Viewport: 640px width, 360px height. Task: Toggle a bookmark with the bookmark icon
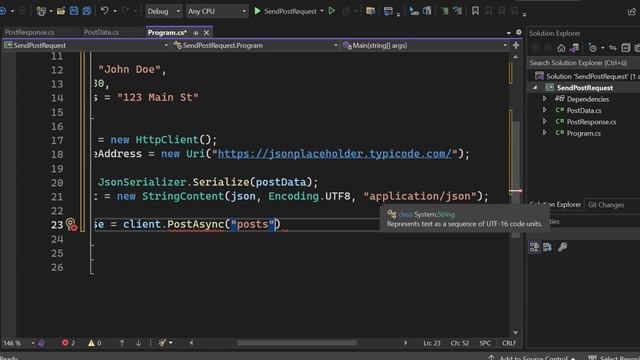coord(475,11)
